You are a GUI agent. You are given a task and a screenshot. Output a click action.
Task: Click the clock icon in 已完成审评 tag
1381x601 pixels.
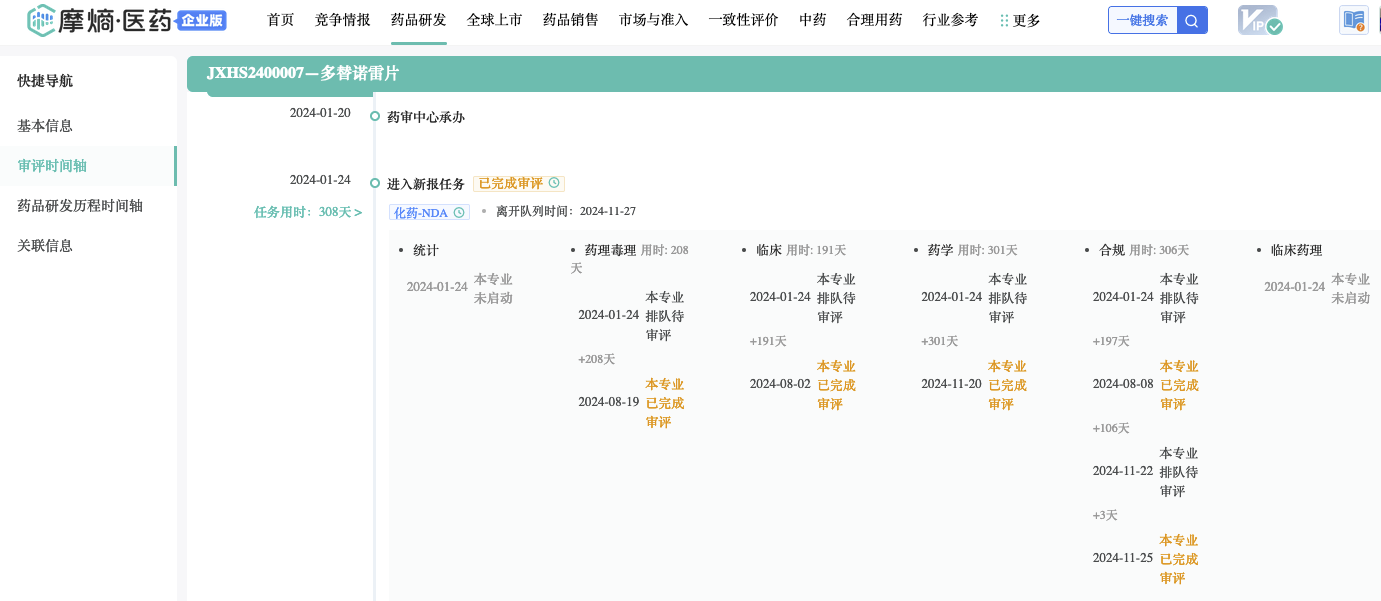coord(554,184)
